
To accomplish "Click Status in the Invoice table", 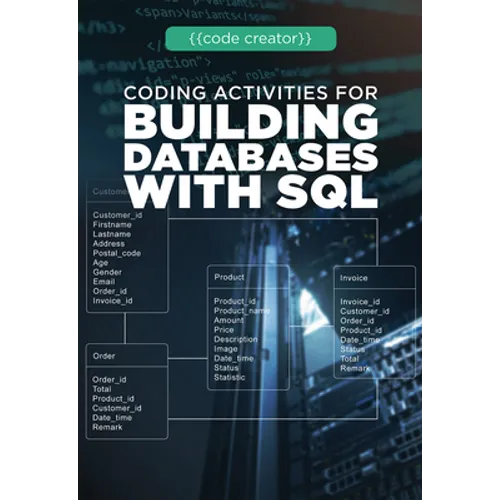I will [x=352, y=349].
